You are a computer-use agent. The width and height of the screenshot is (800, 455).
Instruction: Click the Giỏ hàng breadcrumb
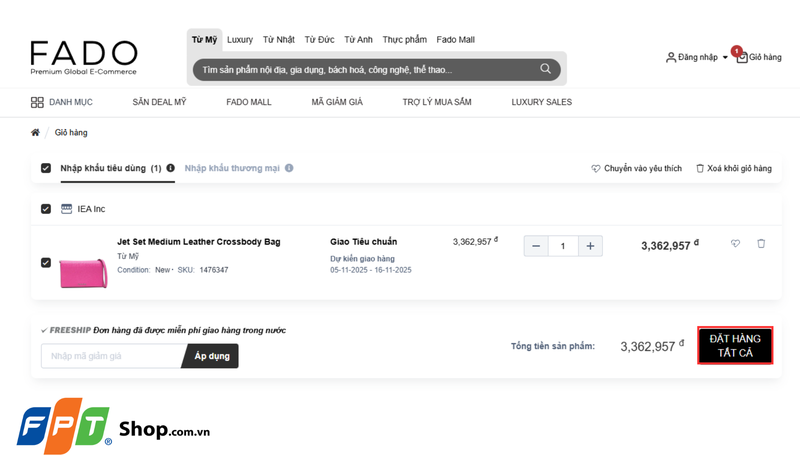[71, 133]
